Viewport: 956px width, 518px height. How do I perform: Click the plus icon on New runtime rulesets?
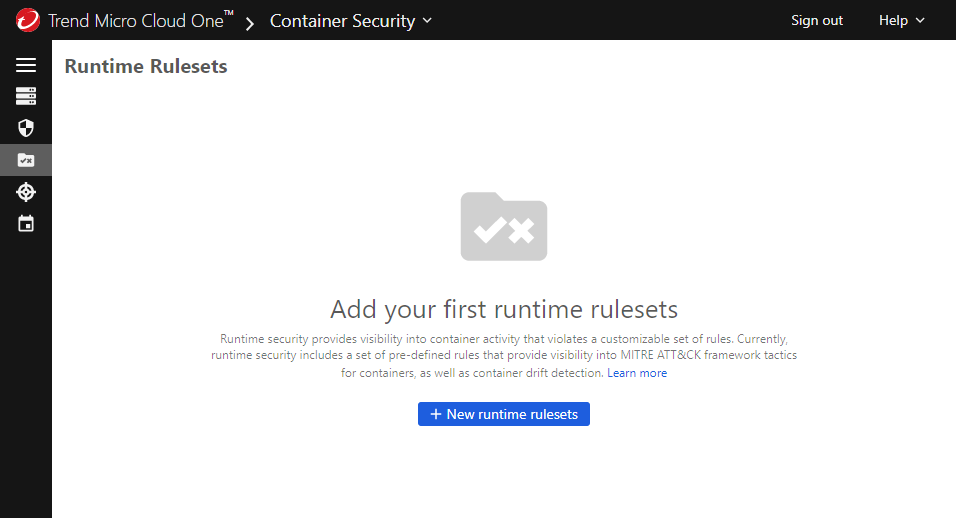click(435, 414)
